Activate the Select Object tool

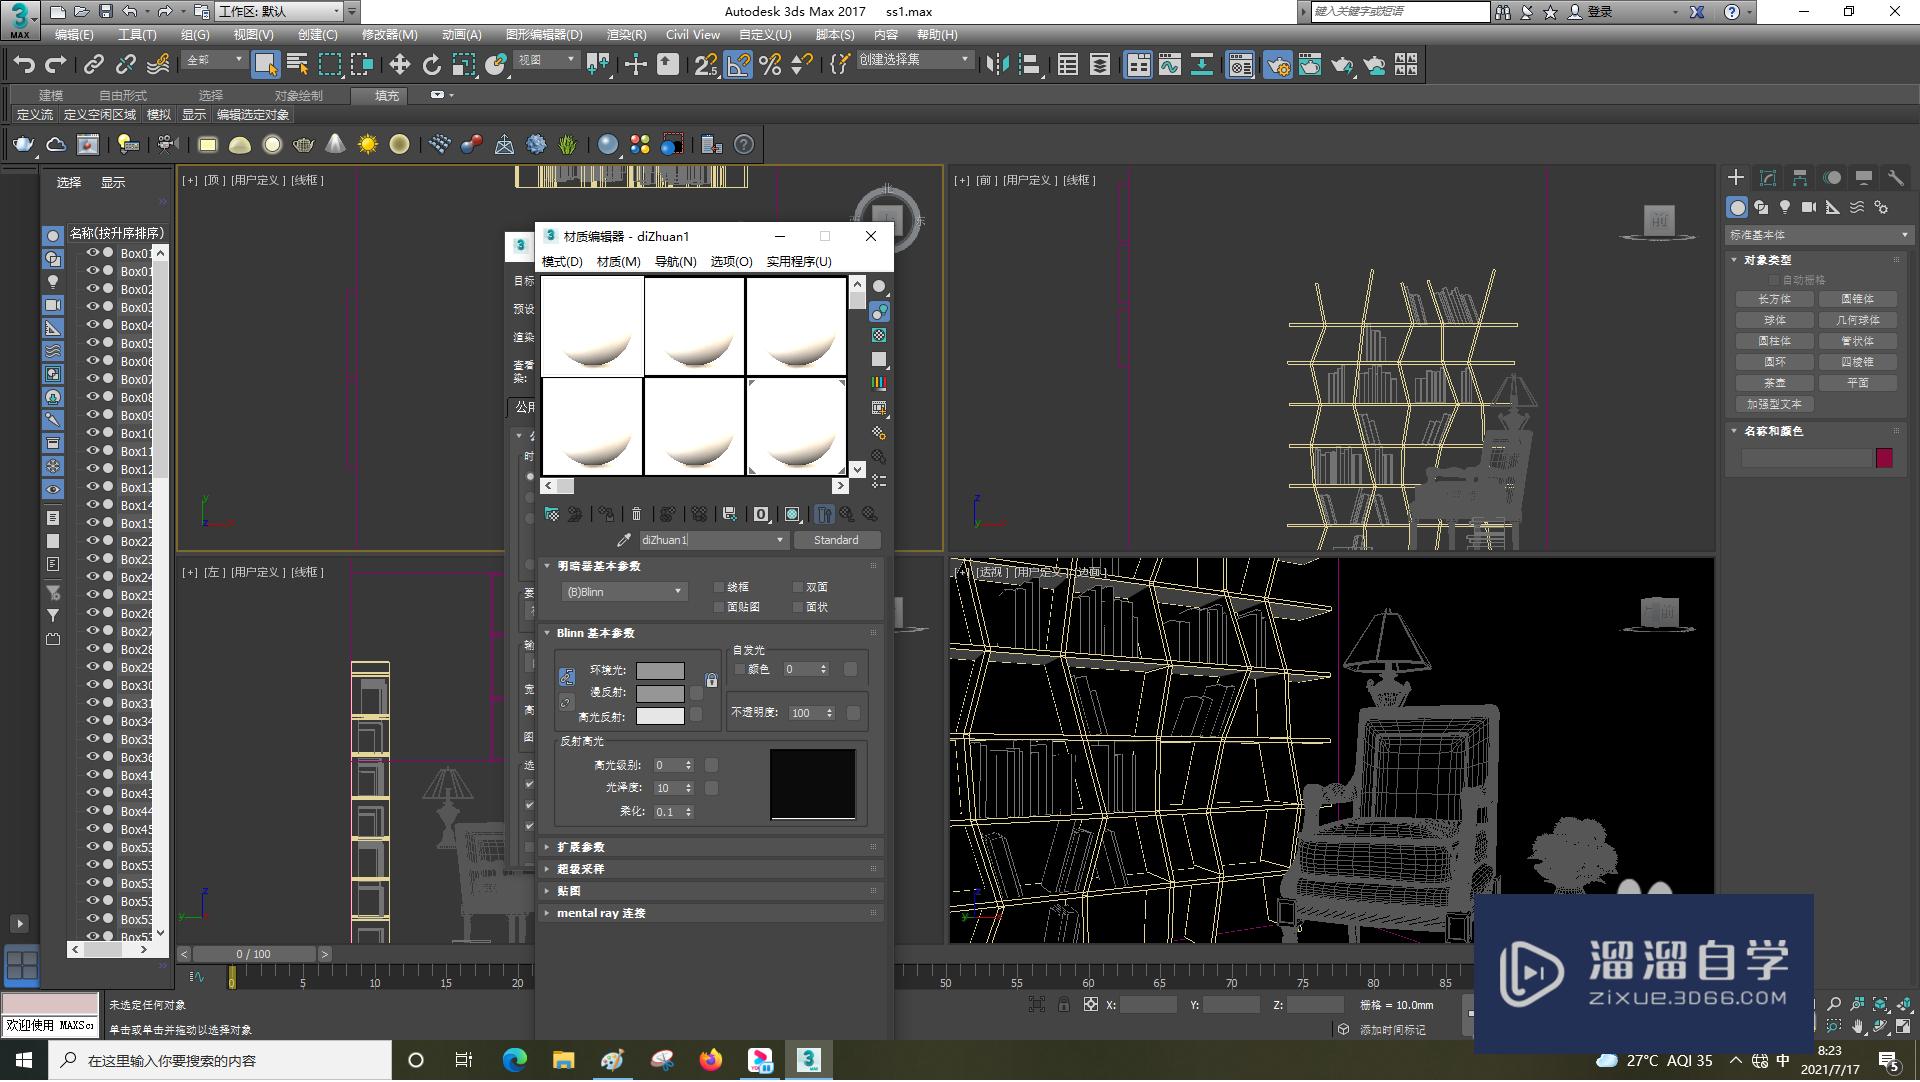click(265, 65)
